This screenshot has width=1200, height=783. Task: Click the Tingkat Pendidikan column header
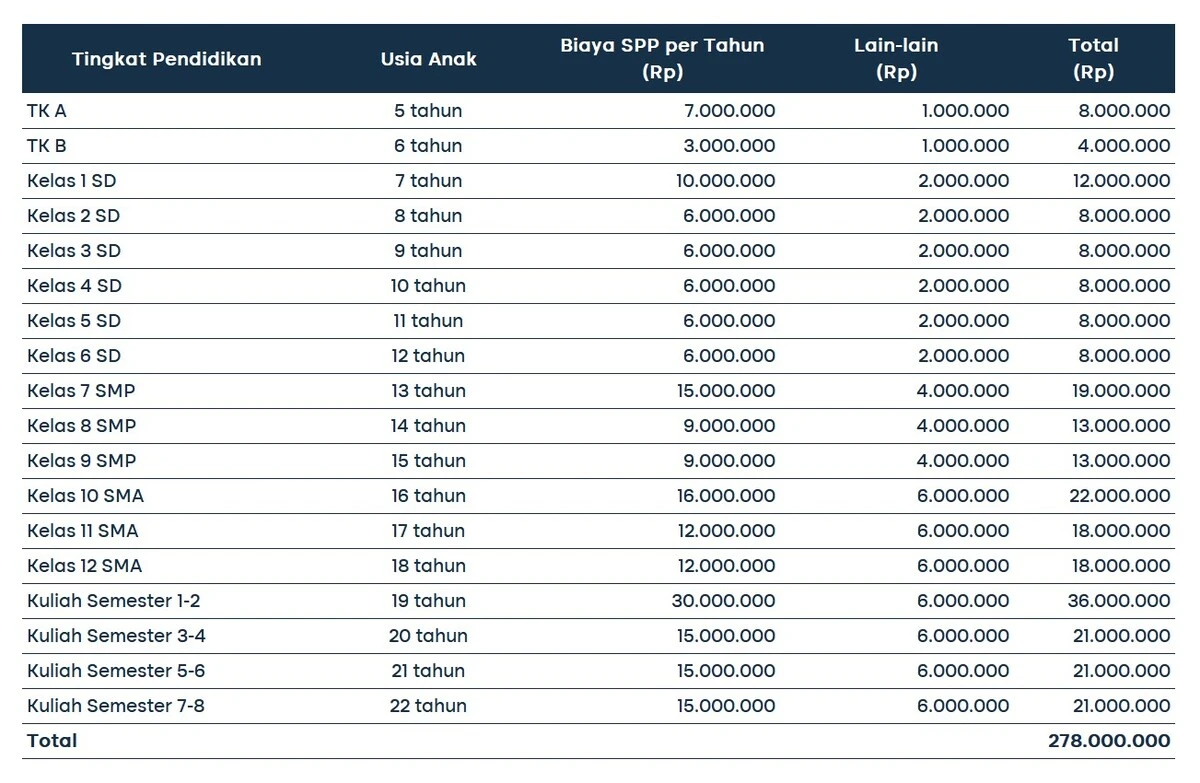click(166, 59)
